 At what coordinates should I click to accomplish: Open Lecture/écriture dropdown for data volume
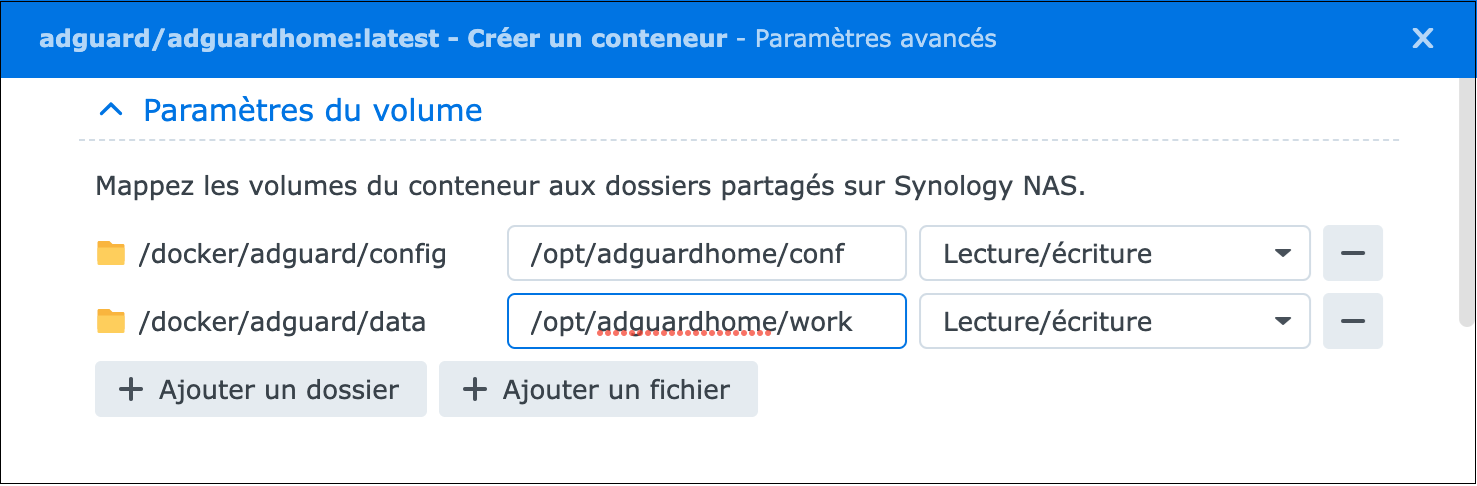(1115, 321)
